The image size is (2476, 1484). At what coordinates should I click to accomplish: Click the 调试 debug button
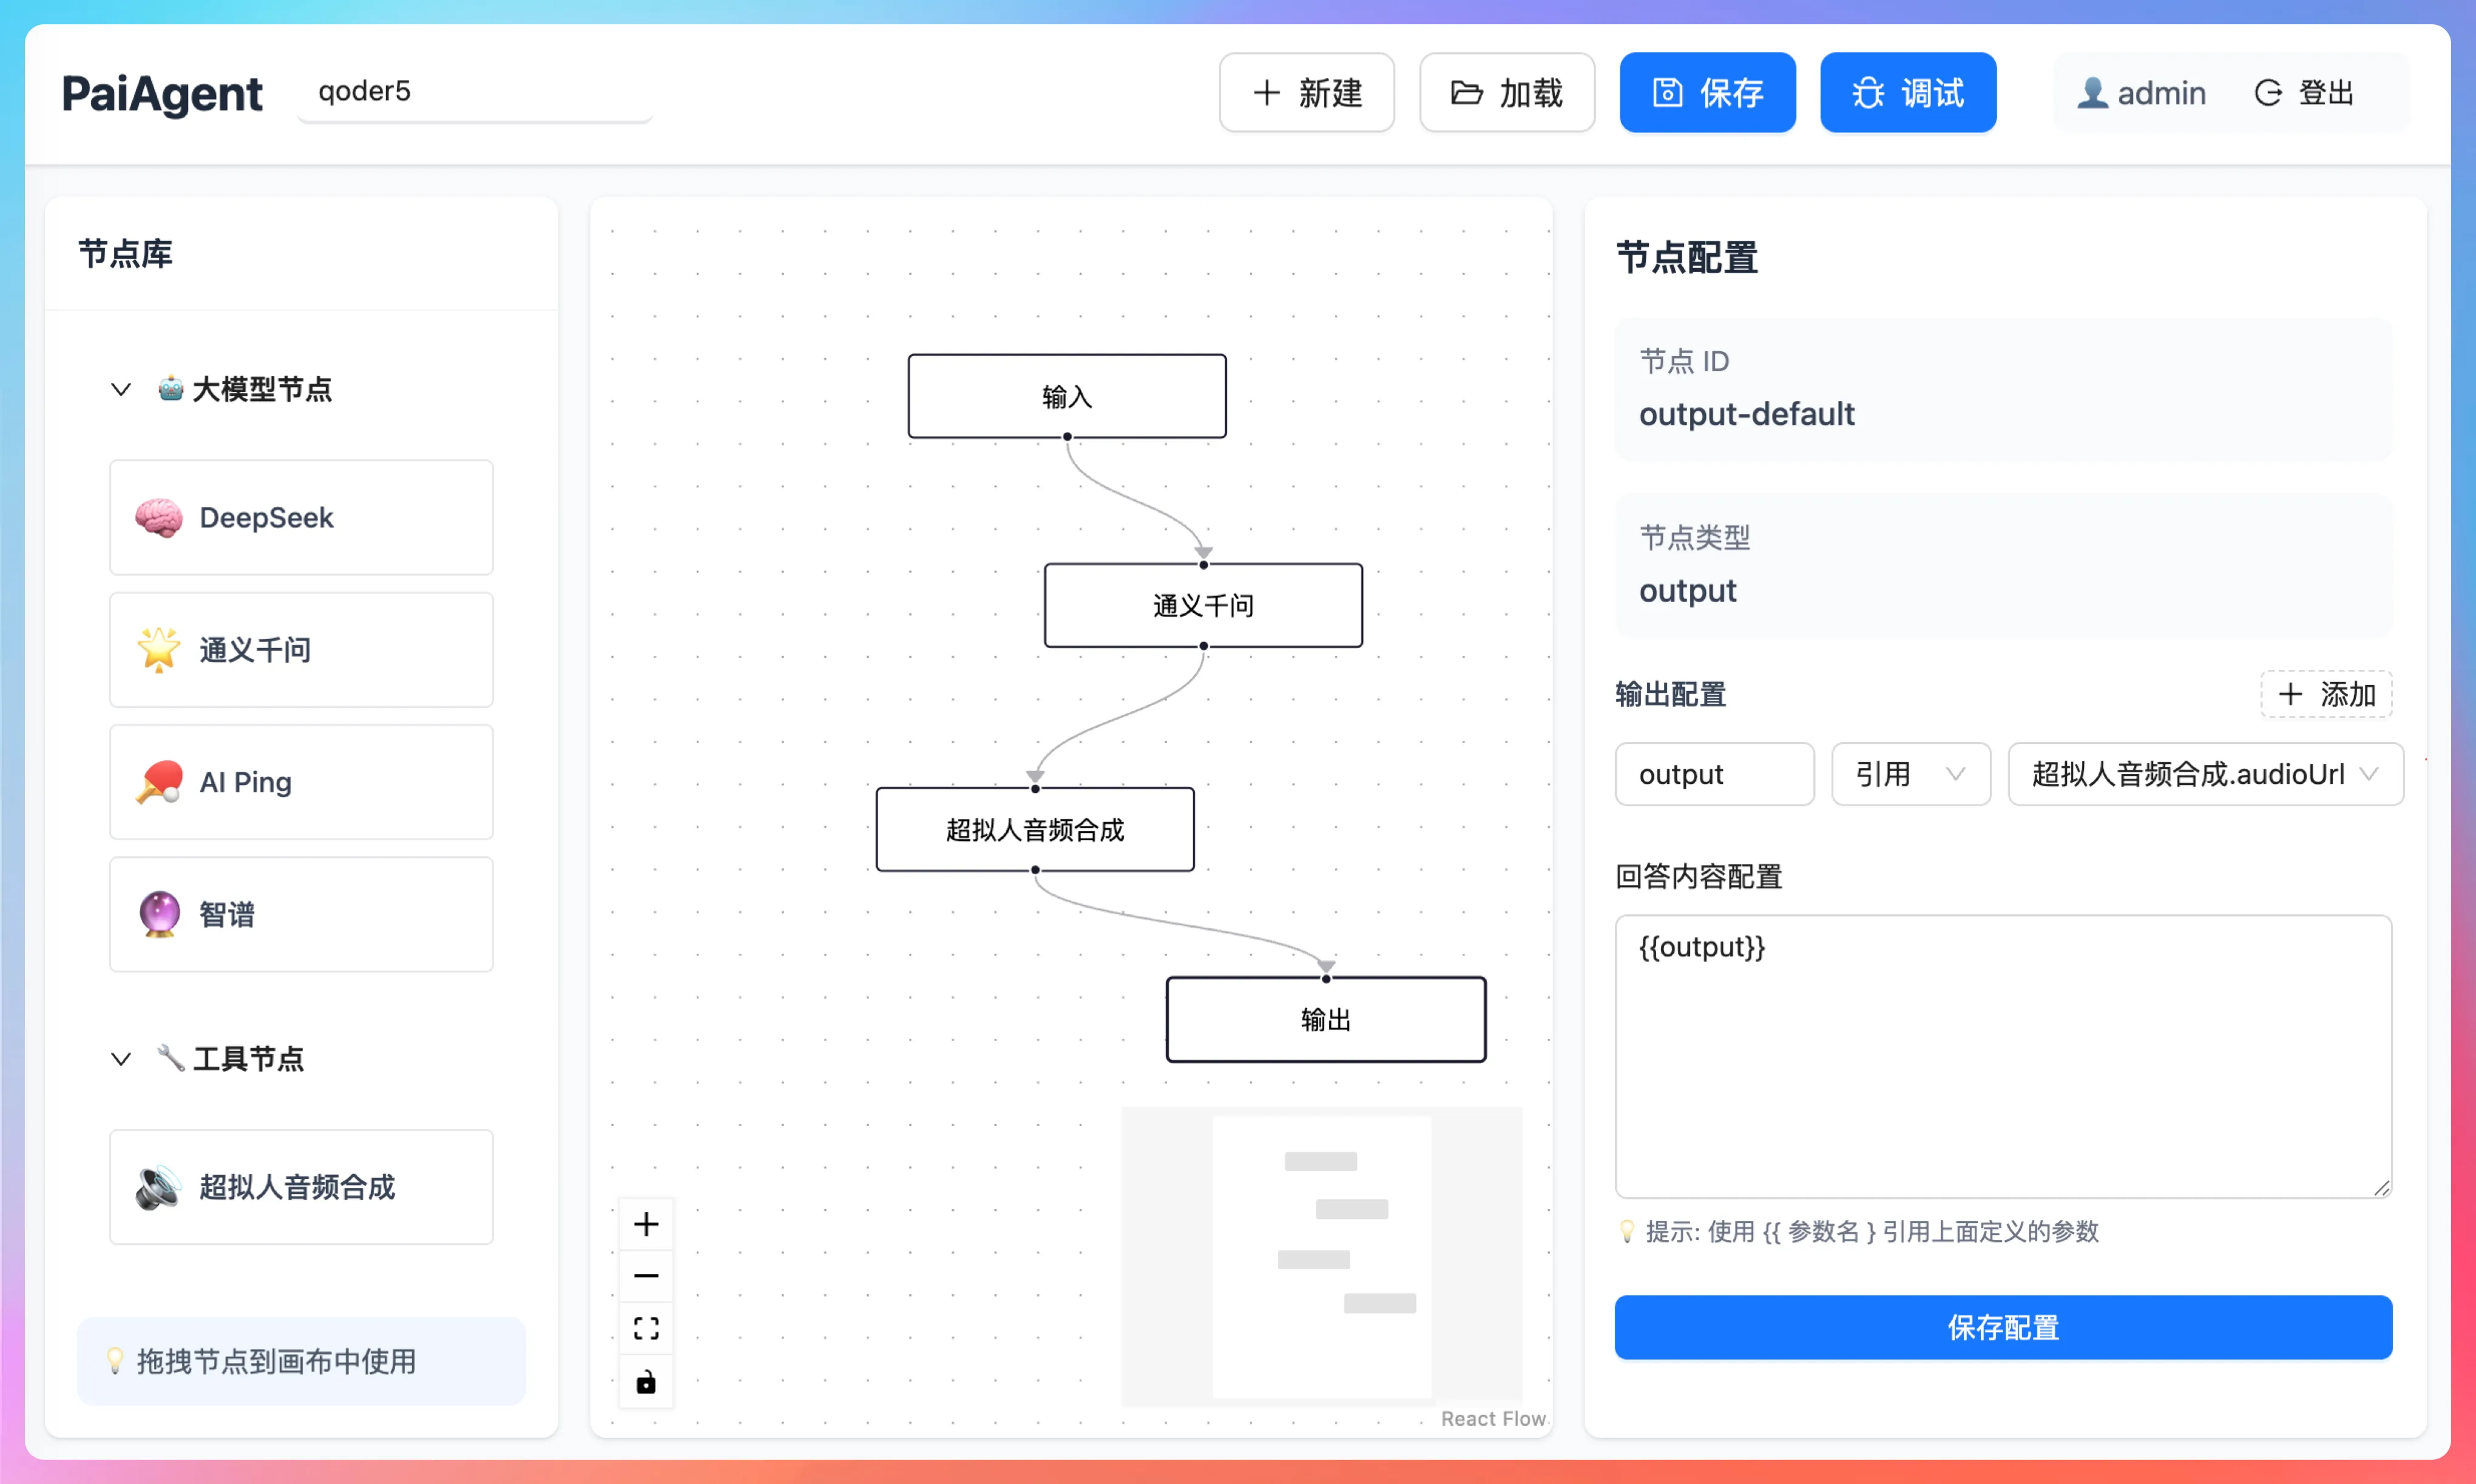tap(1908, 92)
